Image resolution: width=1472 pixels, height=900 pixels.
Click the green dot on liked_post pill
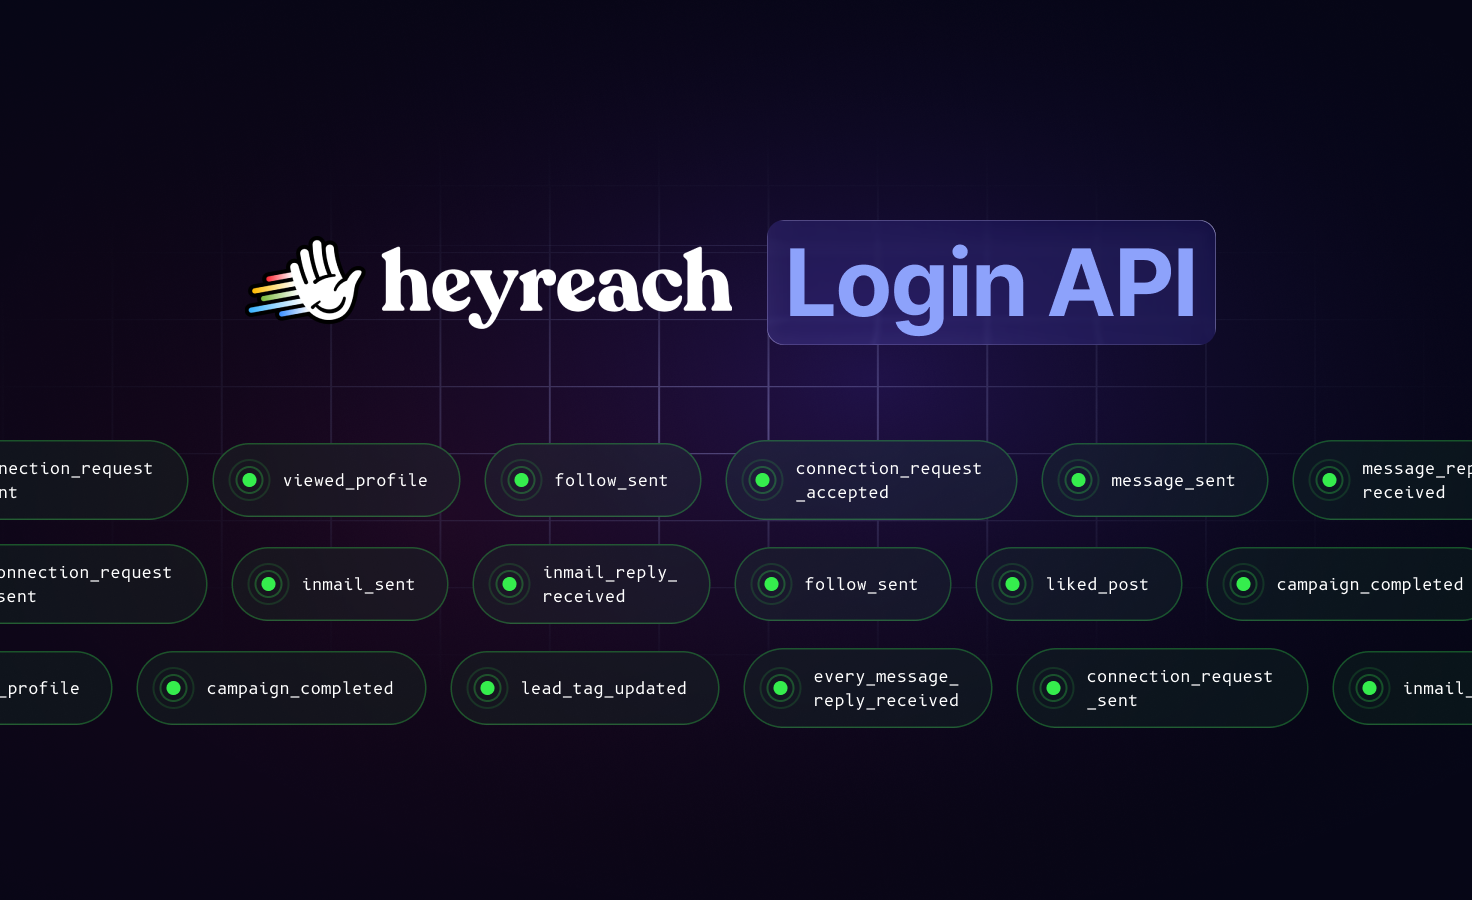(1013, 584)
